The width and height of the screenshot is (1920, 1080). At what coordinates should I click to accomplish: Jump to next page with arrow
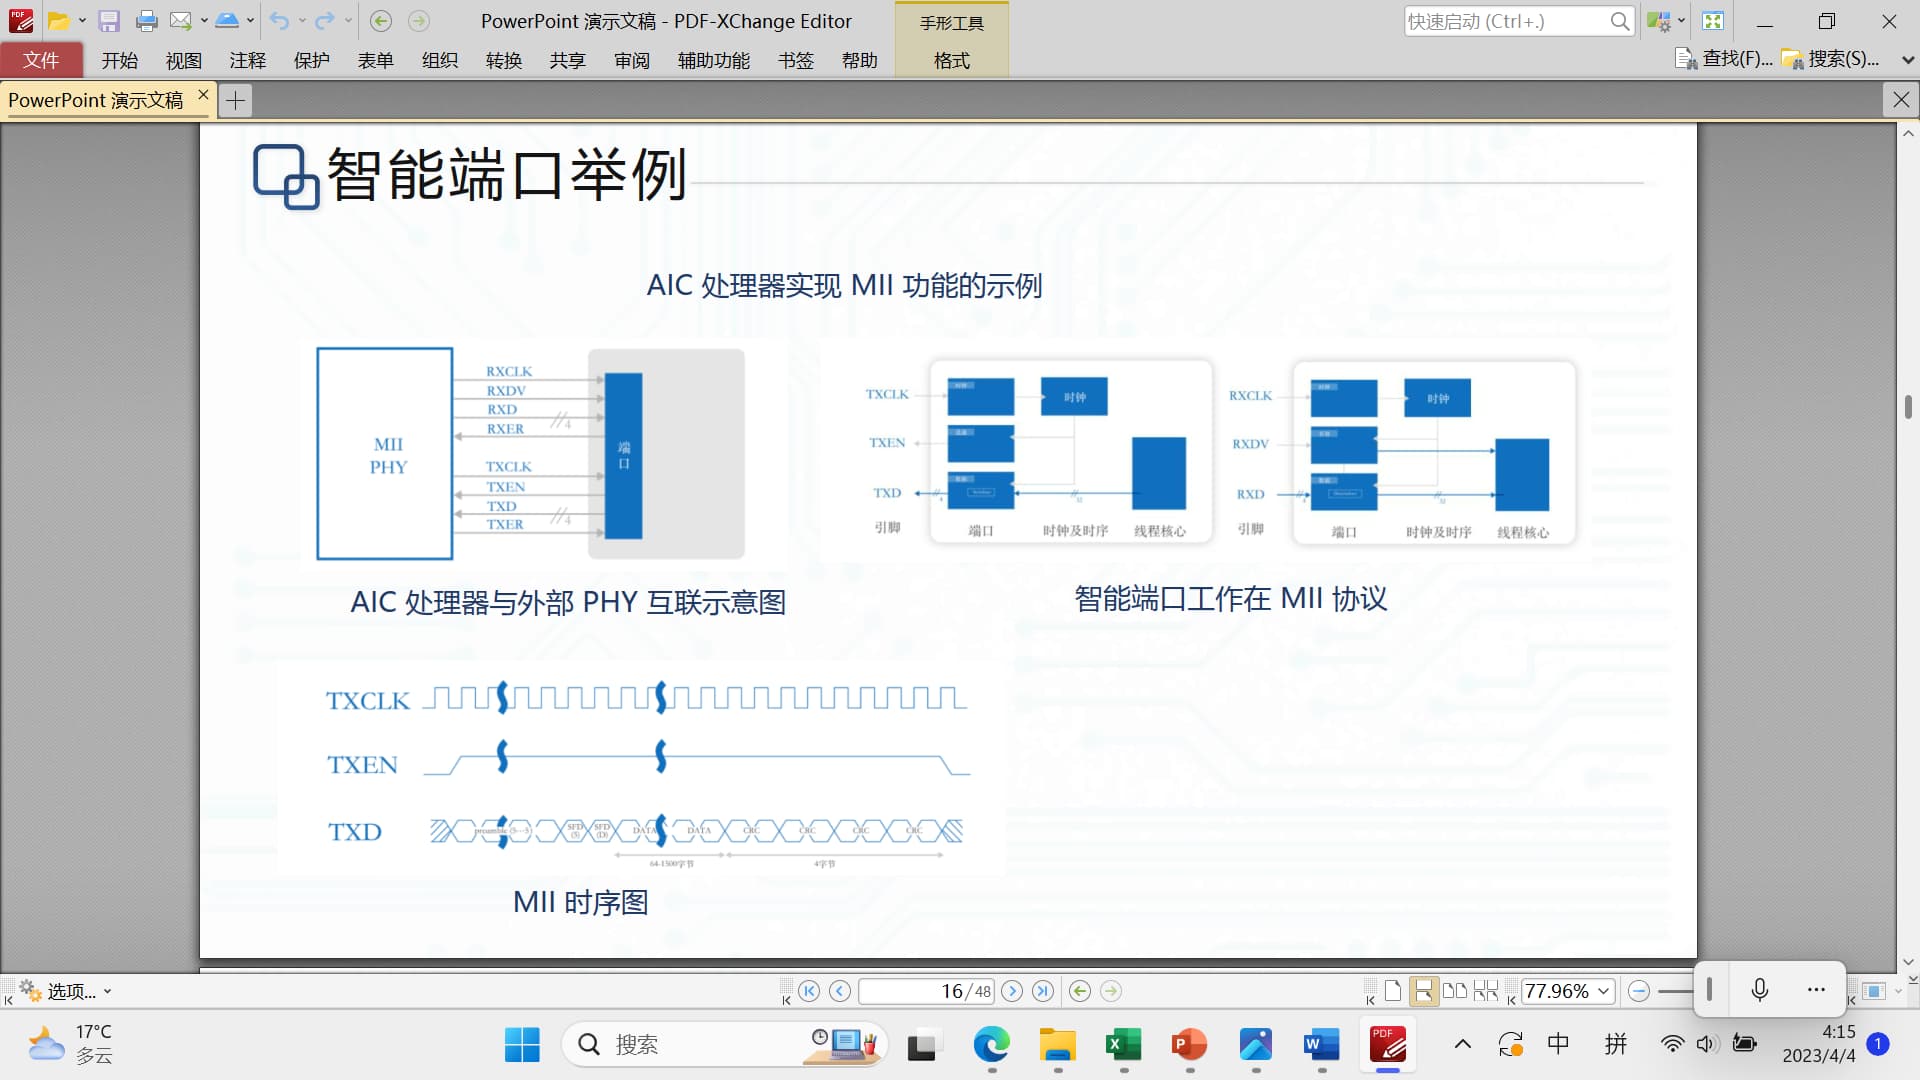point(1012,991)
